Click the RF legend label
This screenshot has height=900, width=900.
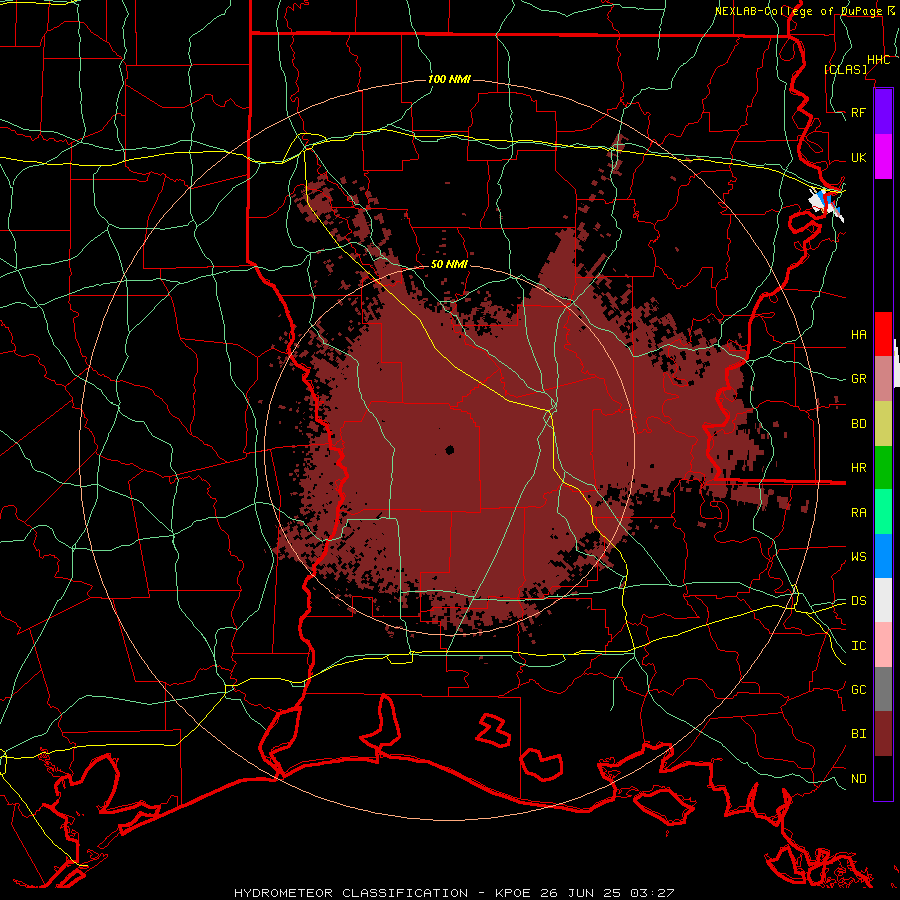pos(859,112)
